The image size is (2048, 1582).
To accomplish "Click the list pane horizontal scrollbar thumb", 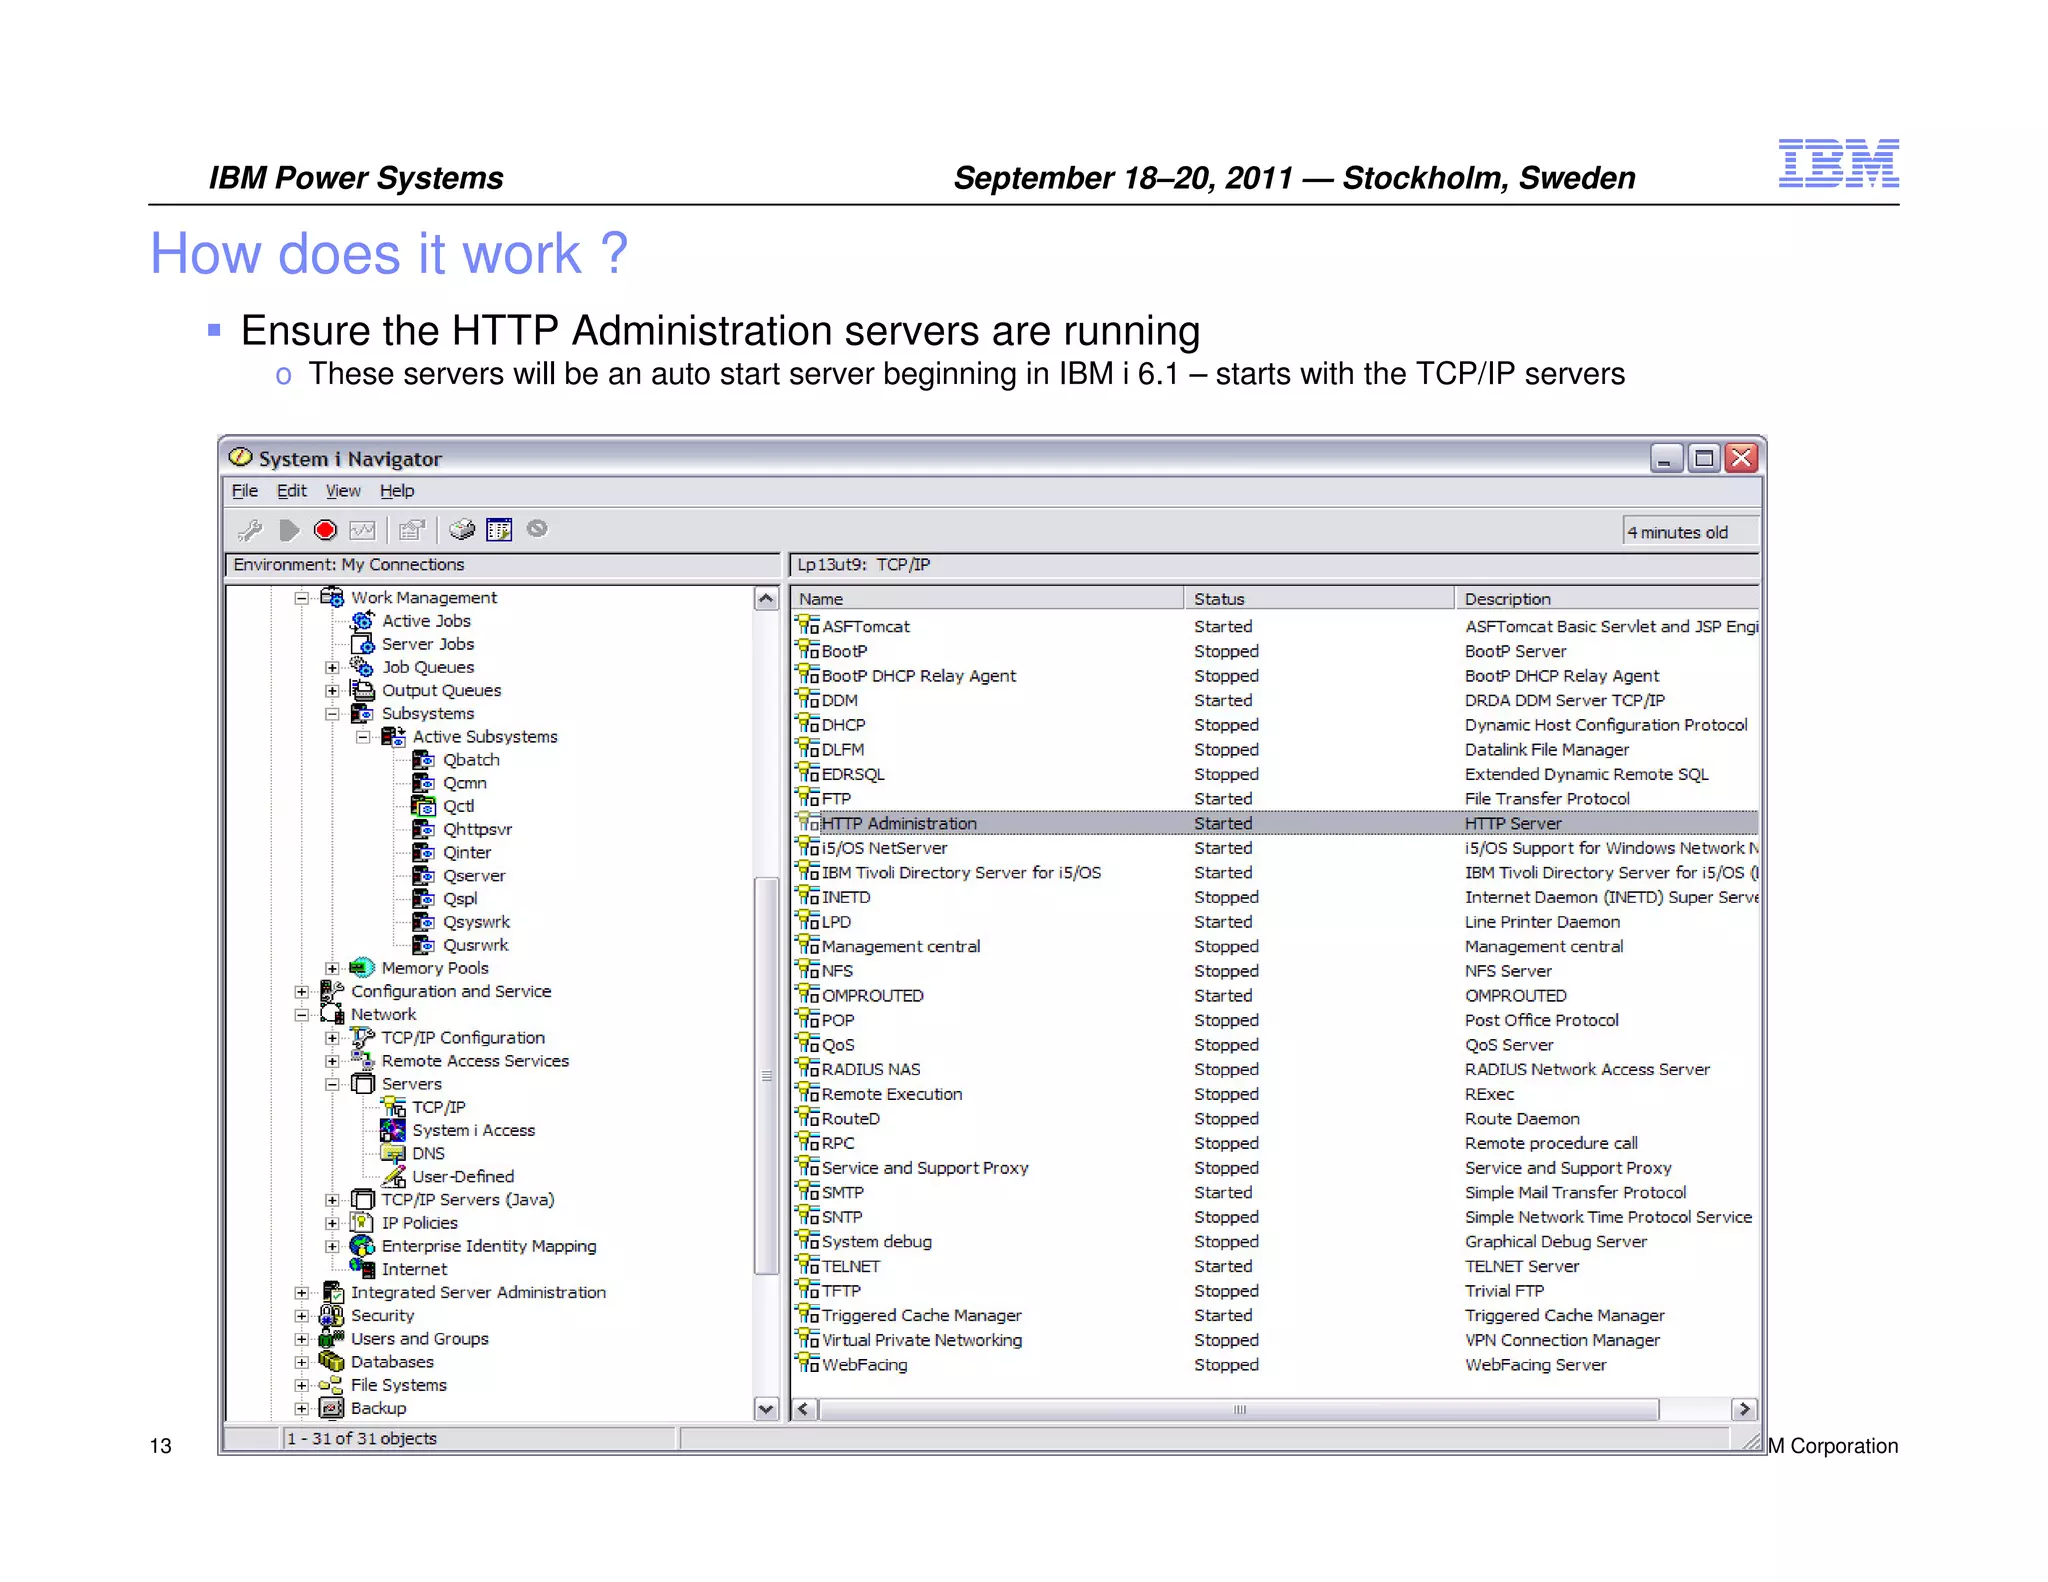I will (x=1239, y=1409).
